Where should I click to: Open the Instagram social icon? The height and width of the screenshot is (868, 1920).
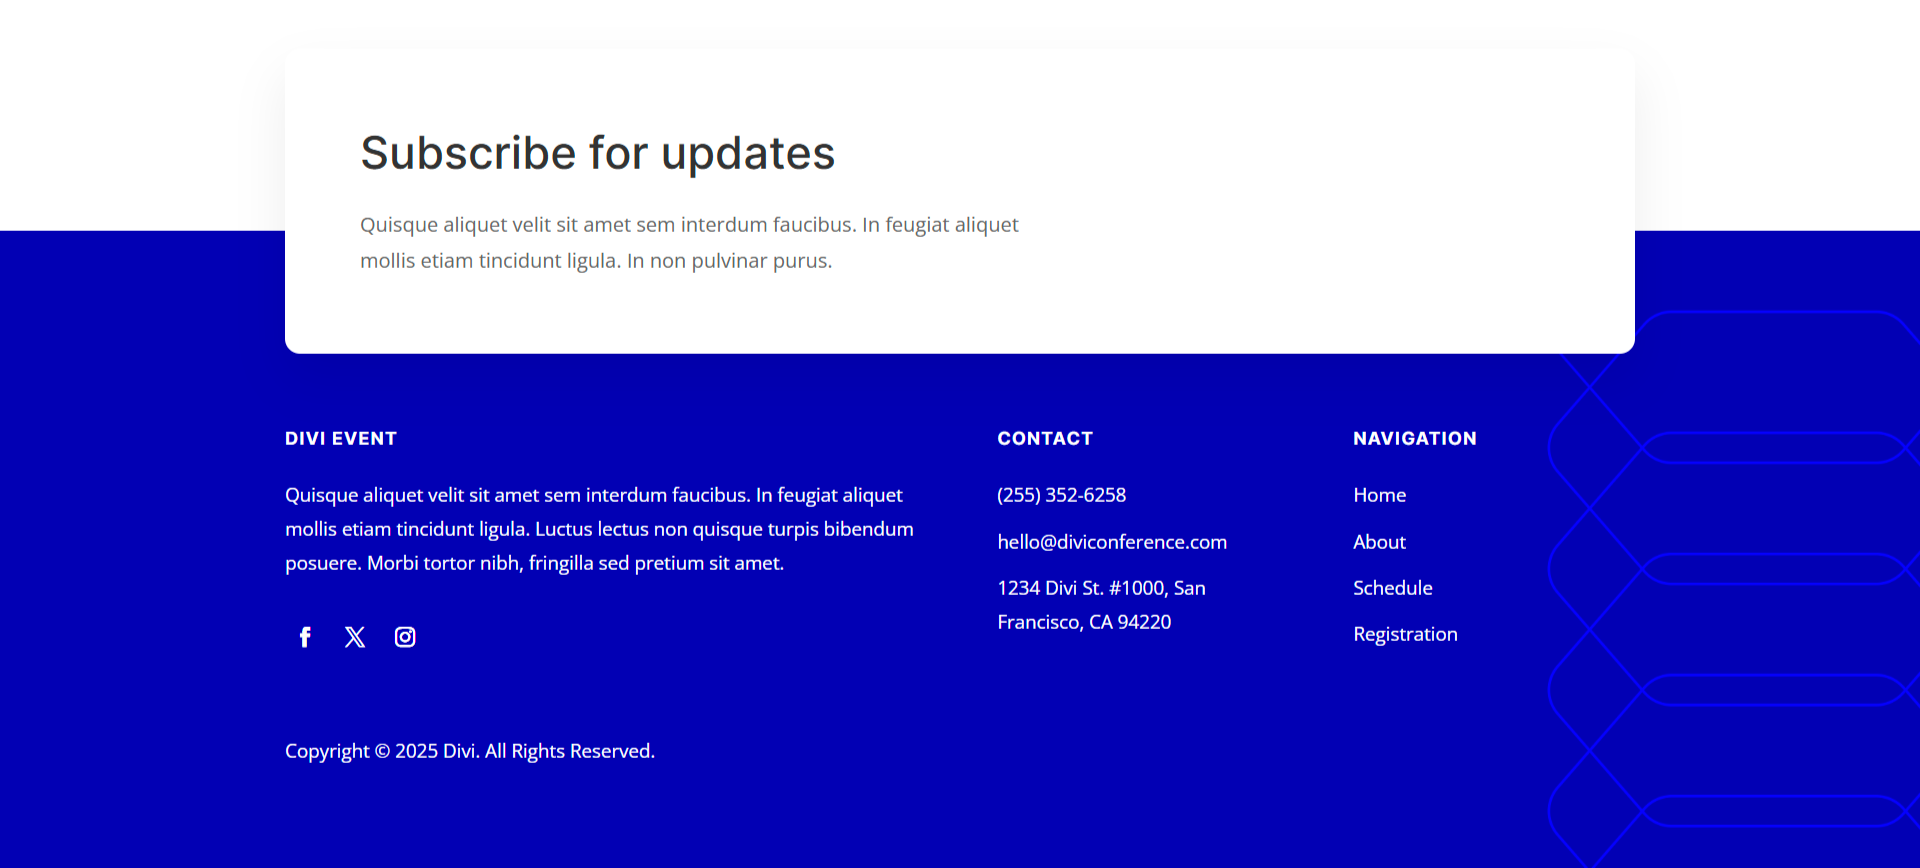click(405, 637)
